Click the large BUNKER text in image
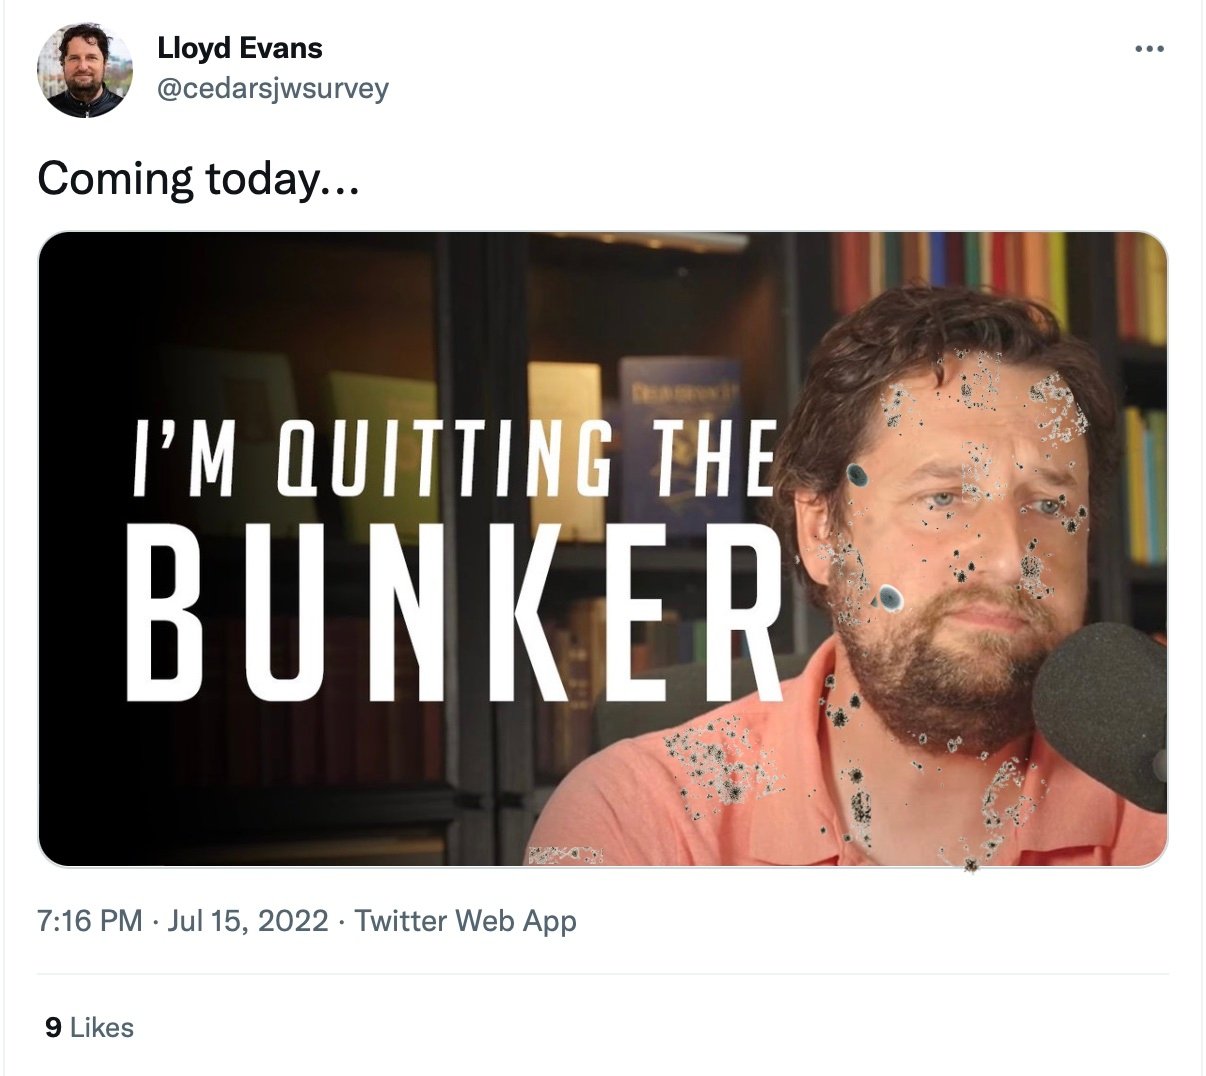 pos(454,614)
